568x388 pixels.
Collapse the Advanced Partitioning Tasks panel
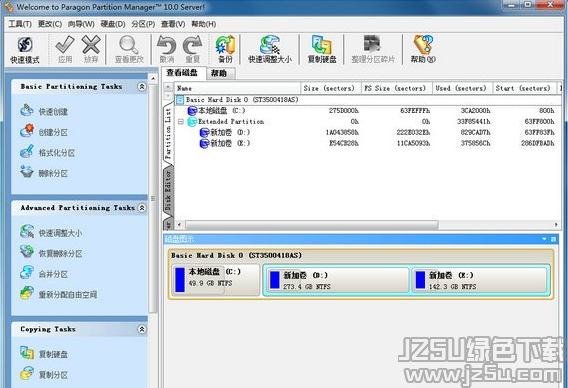142,208
